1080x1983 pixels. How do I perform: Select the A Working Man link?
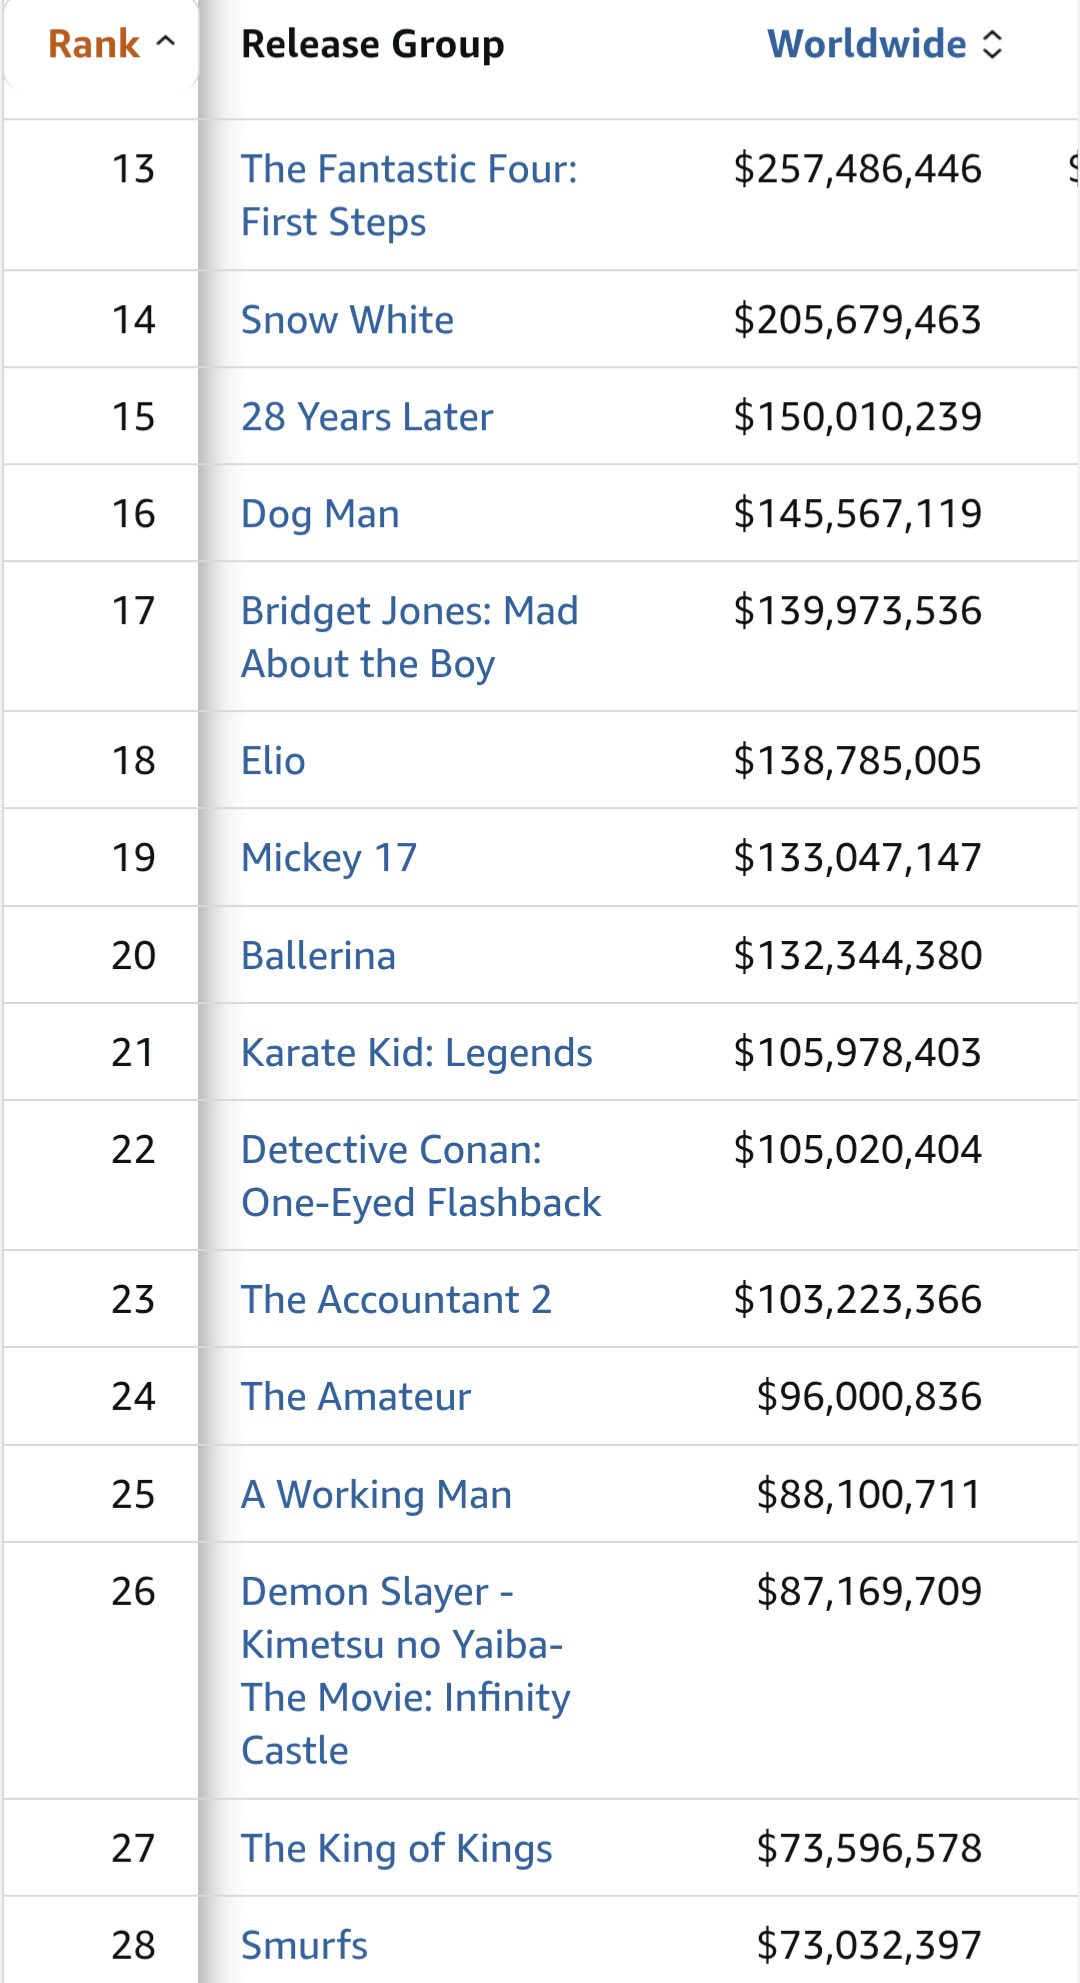point(376,1495)
